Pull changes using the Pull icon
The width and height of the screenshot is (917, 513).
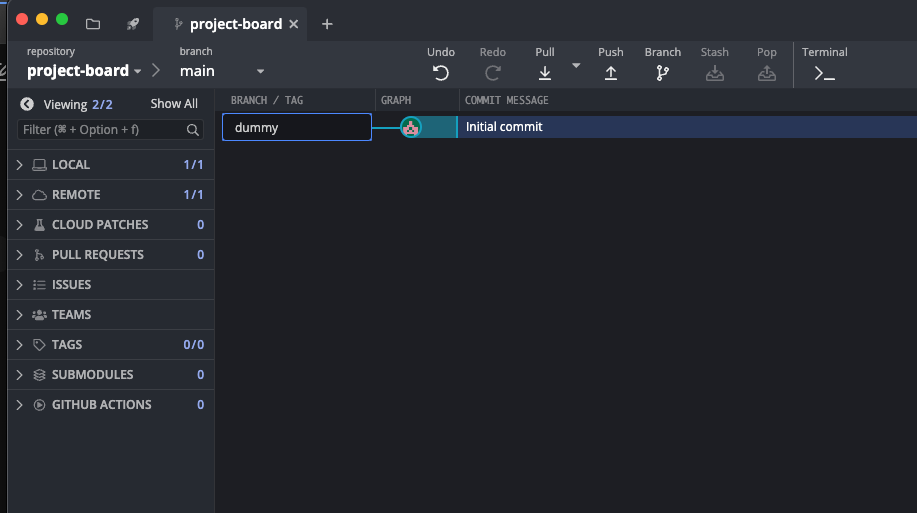[x=544, y=73]
